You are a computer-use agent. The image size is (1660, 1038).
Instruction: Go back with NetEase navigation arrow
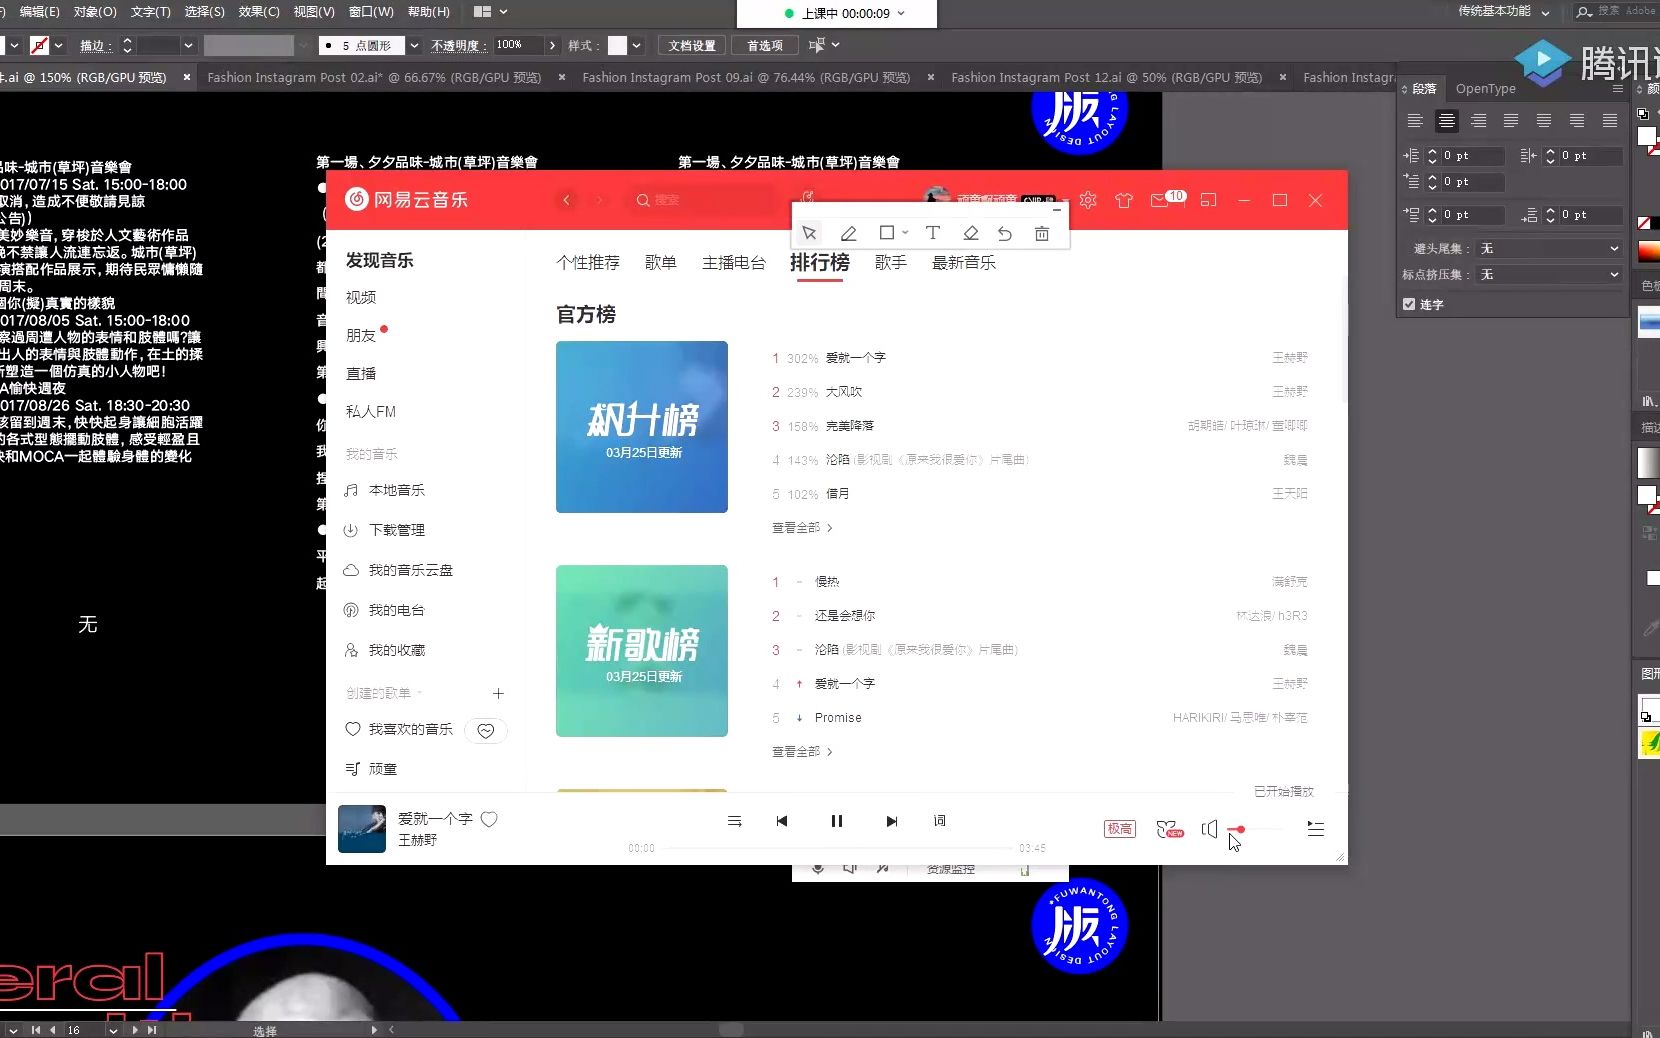coord(566,200)
